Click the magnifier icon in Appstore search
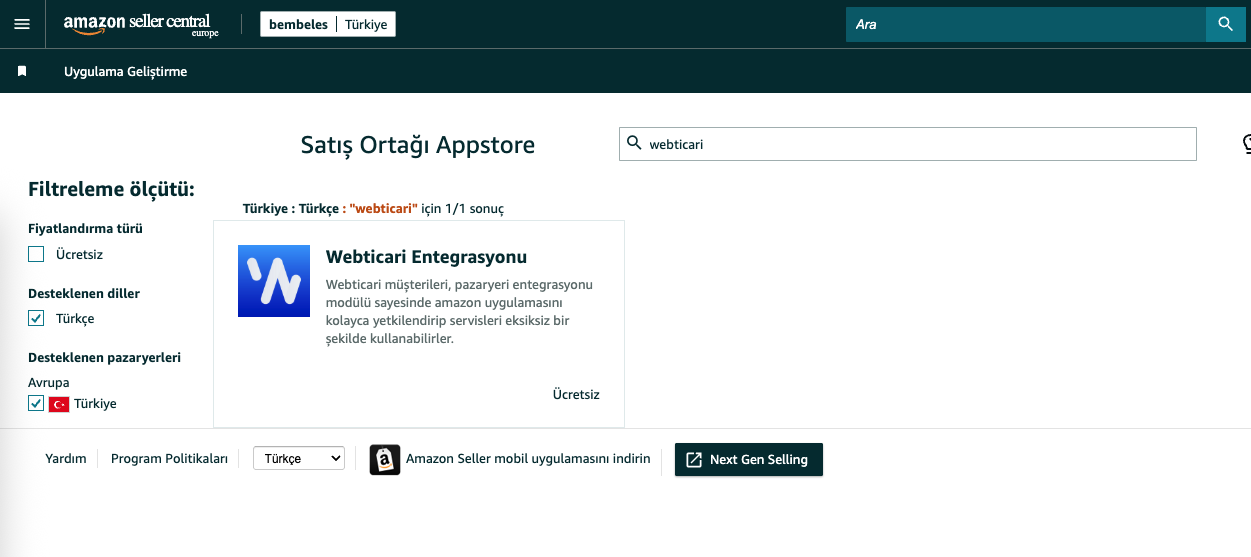The image size is (1251, 557). (x=634, y=144)
